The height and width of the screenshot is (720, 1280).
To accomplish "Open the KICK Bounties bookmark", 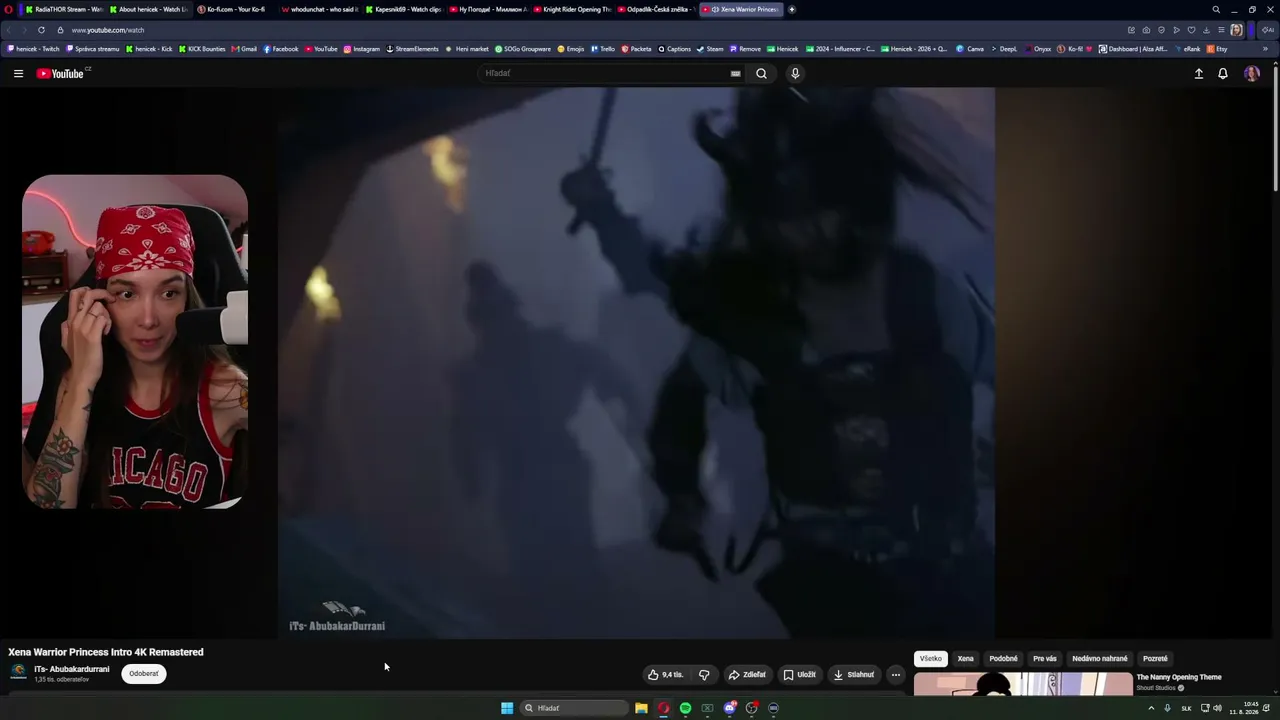I will point(202,49).
